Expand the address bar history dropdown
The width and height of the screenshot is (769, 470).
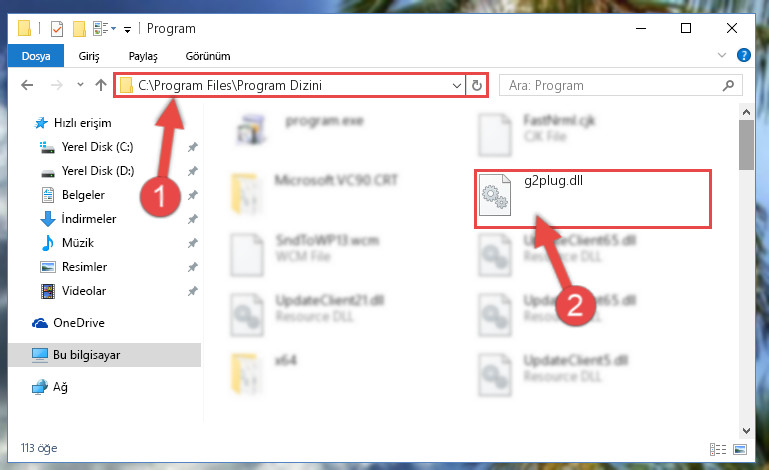457,86
